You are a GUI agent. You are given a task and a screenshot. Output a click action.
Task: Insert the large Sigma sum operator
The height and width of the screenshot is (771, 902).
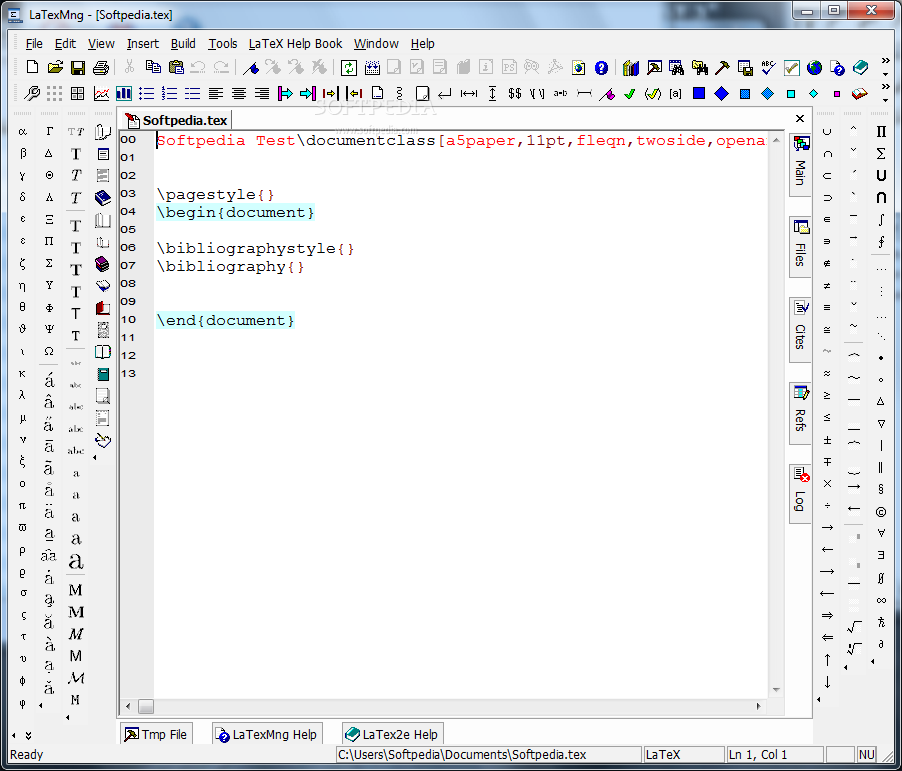click(881, 153)
